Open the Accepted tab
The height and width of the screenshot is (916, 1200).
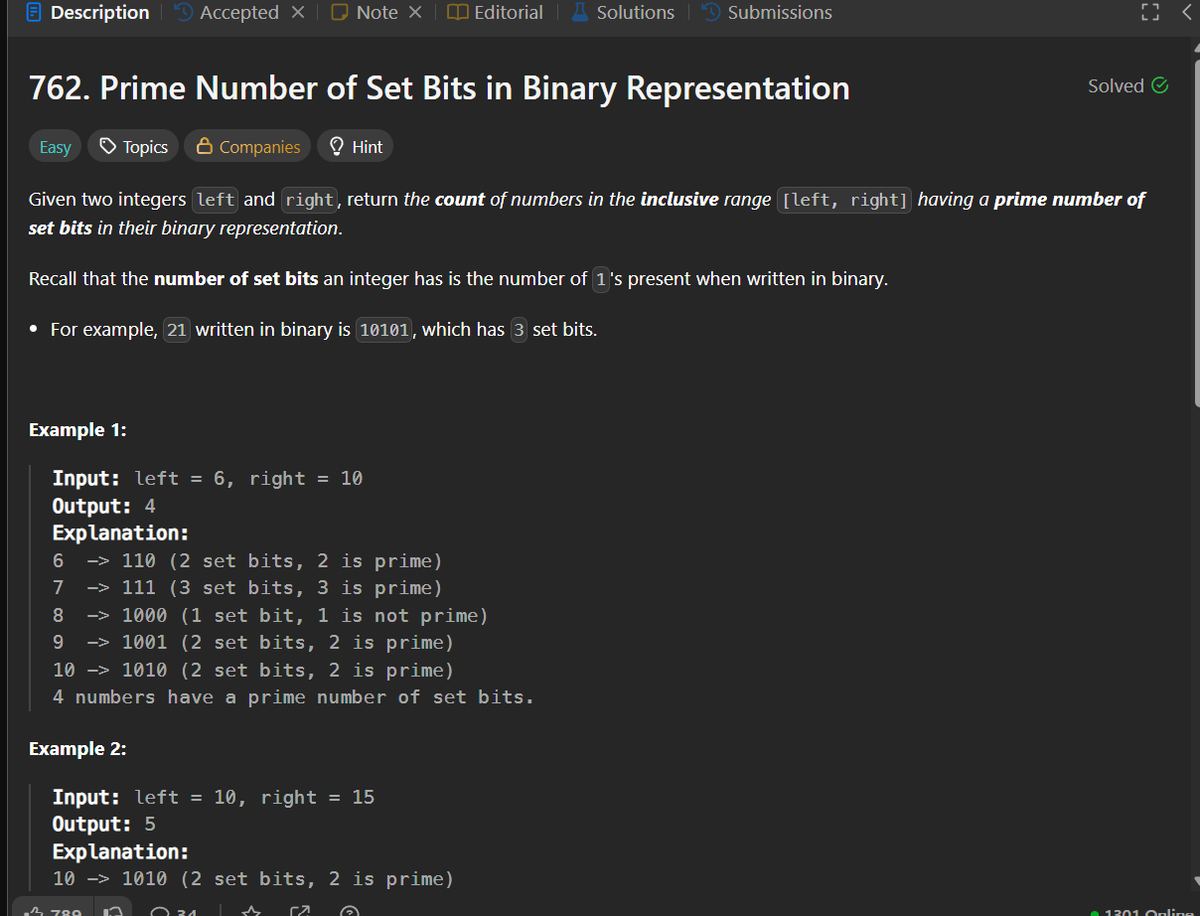[228, 13]
